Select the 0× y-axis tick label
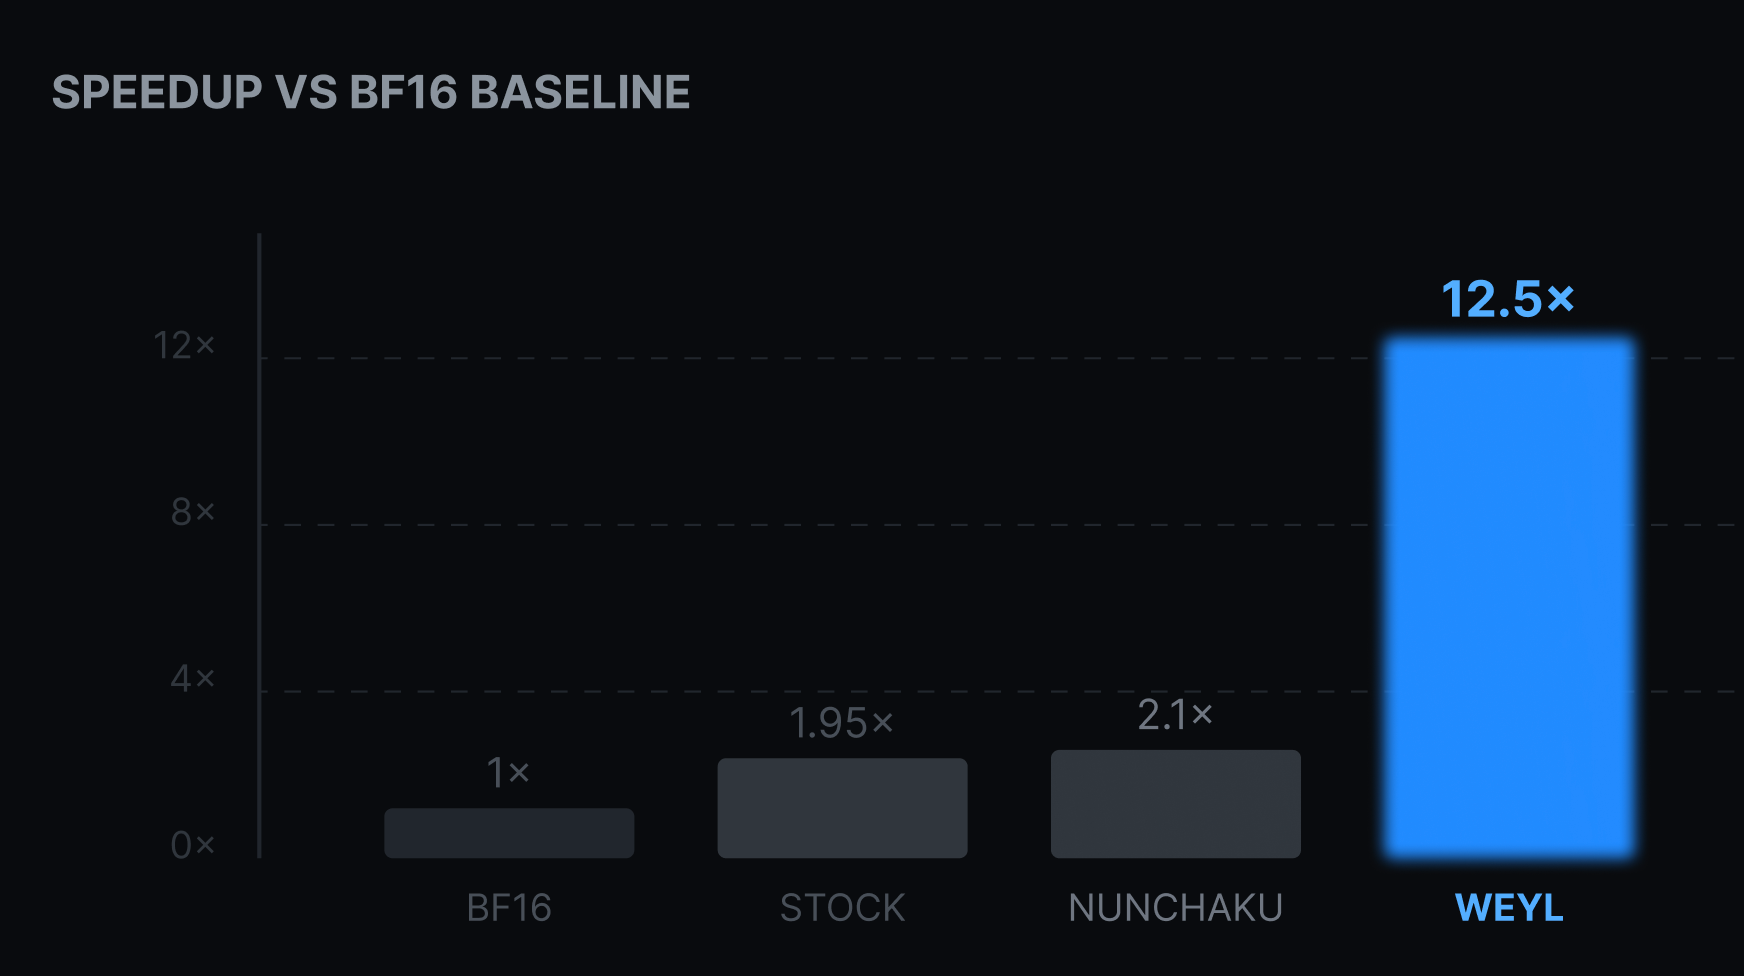1744x976 pixels. [x=193, y=845]
